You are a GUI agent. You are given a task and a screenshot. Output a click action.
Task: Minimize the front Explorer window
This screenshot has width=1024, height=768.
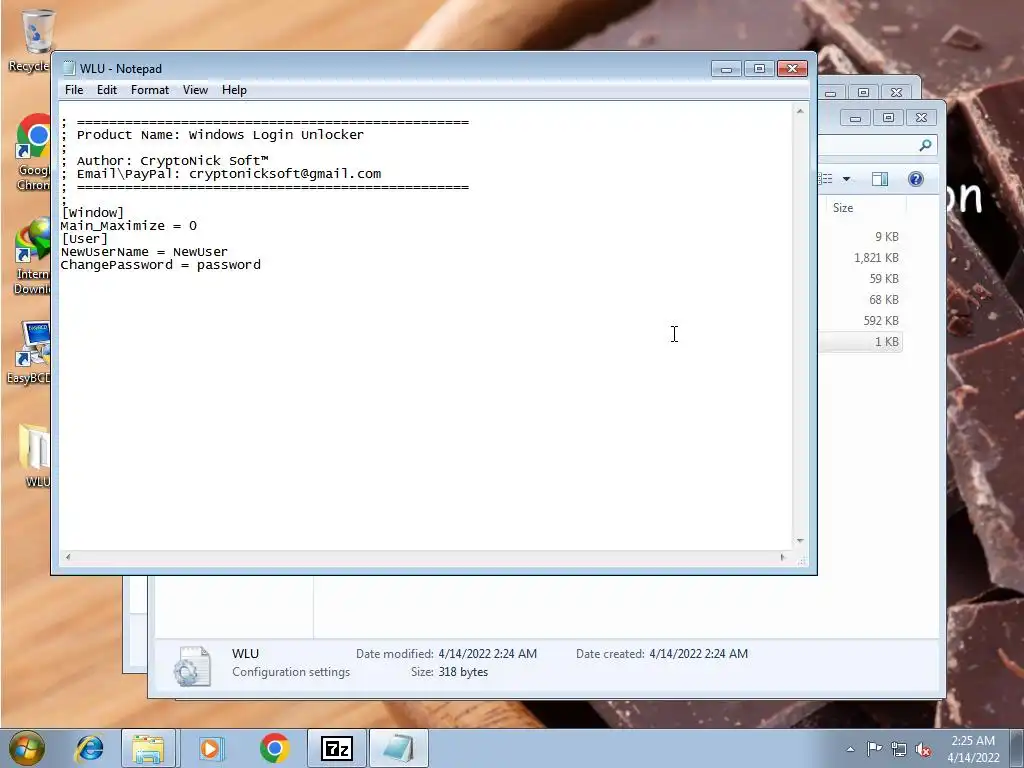tap(855, 118)
